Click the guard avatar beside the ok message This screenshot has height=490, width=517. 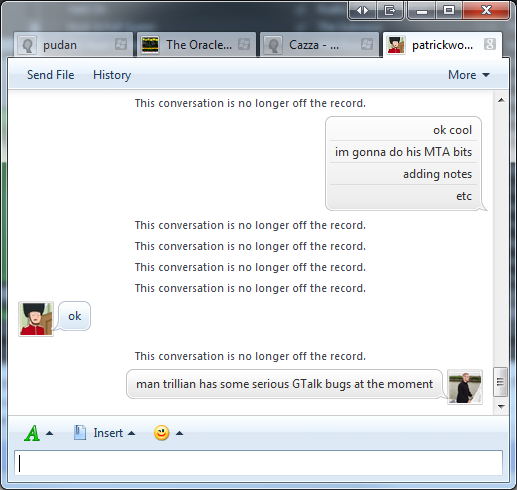tap(36, 319)
